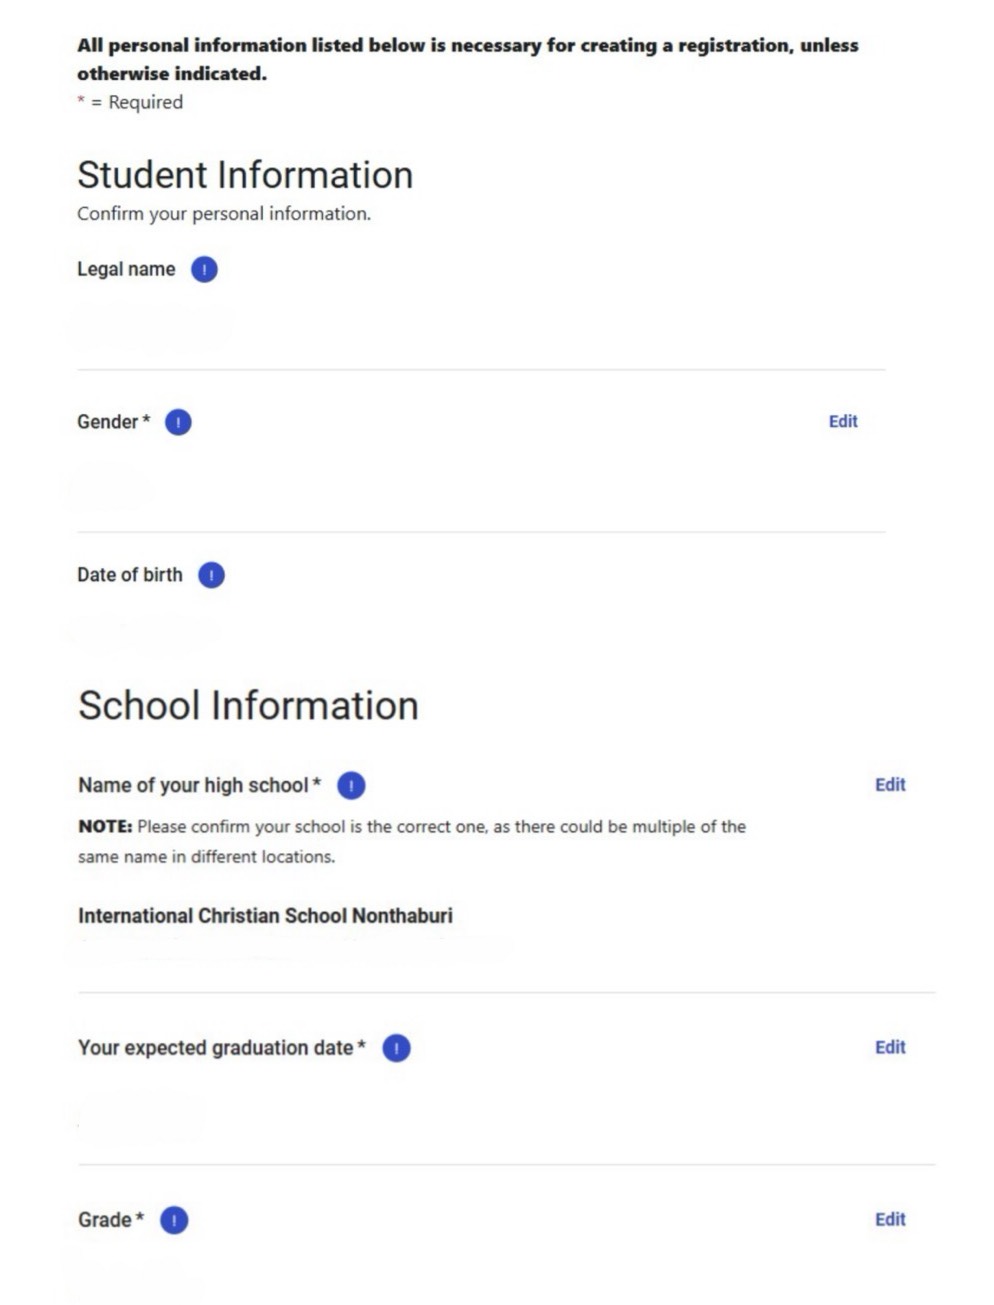Edit the Gender field
This screenshot has height=1305, width=994.
[x=842, y=422]
